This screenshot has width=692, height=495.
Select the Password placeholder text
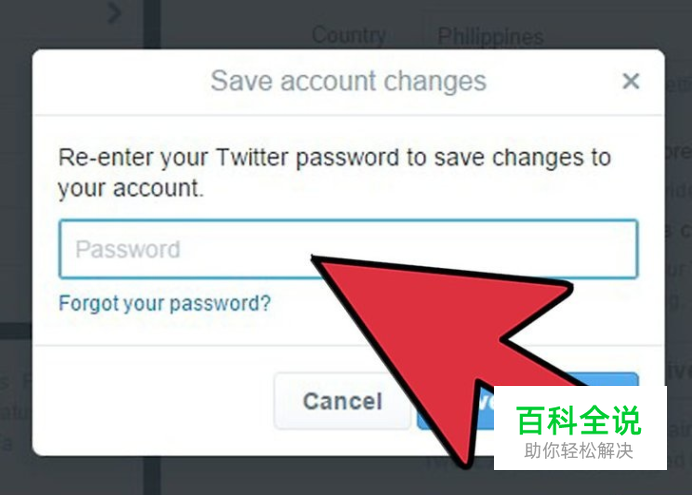point(128,249)
